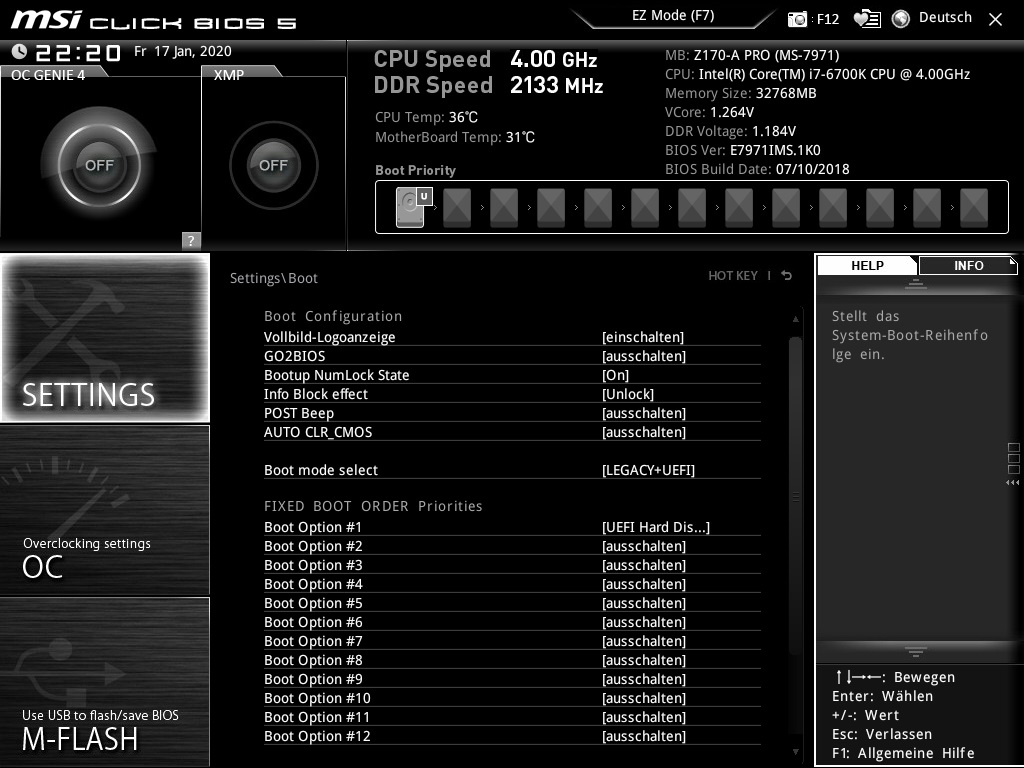Change Bootup NumLock State [On]
Screen dimensions: 1024x768
pos(615,375)
